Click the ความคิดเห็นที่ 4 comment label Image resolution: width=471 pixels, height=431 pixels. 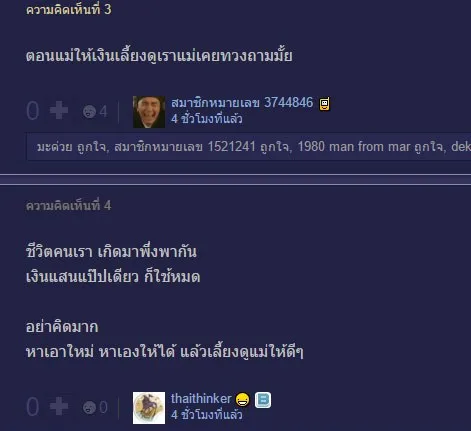coord(69,206)
